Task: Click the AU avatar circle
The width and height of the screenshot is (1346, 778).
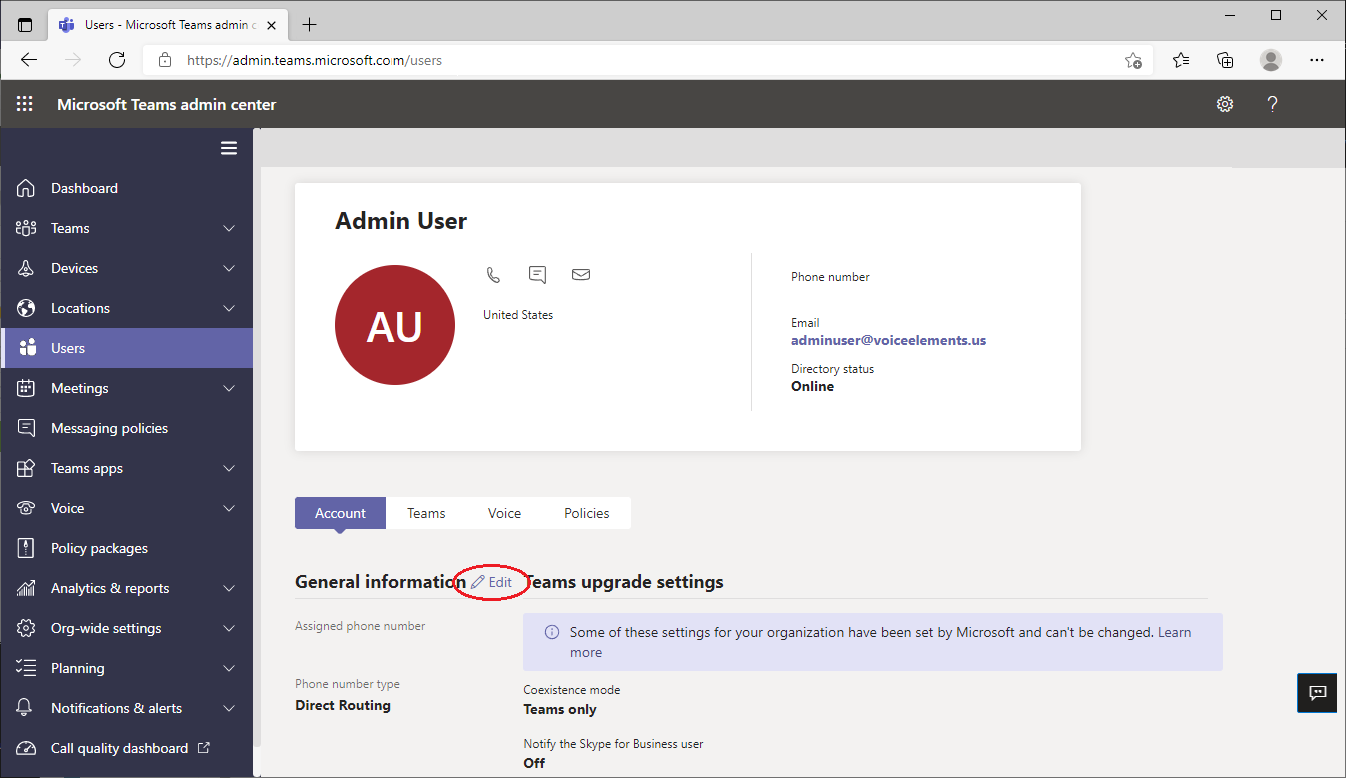Action: click(x=395, y=325)
